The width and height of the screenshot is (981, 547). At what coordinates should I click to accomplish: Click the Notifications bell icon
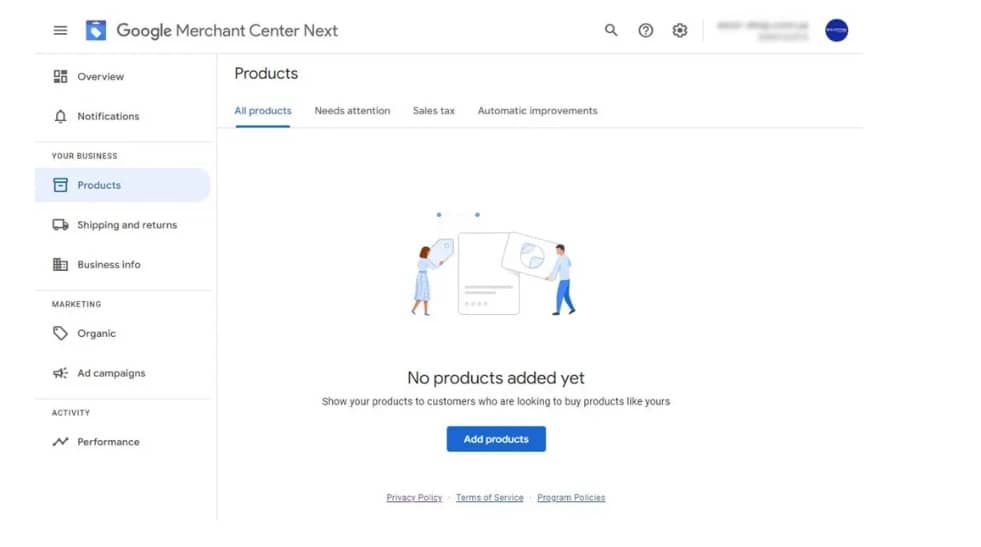click(60, 116)
